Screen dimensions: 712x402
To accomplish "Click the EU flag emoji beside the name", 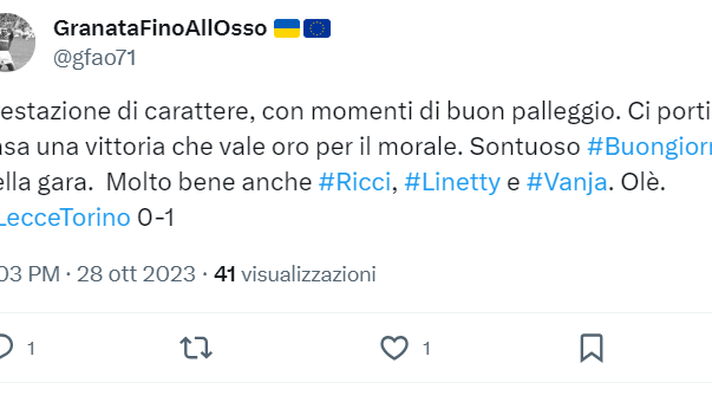I will click(317, 28).
